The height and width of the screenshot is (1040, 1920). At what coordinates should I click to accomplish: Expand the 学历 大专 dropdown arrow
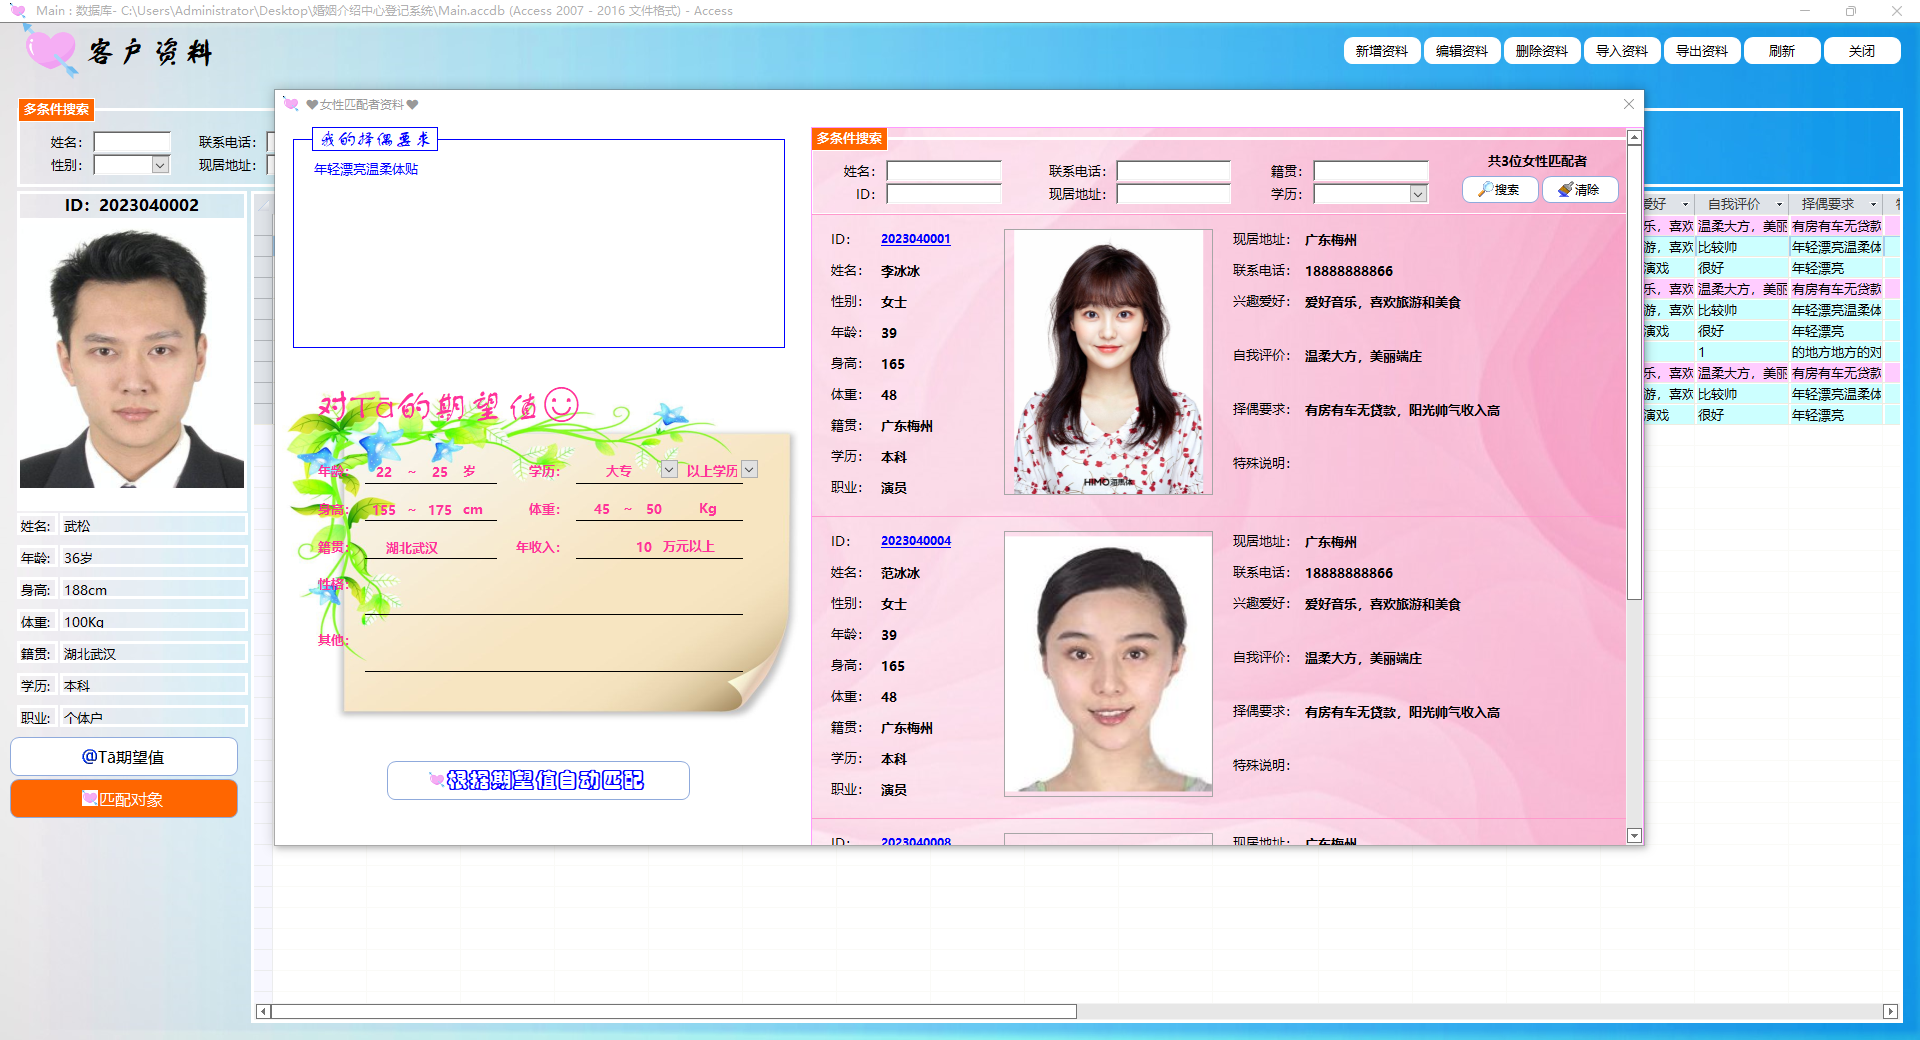pyautogui.click(x=669, y=470)
